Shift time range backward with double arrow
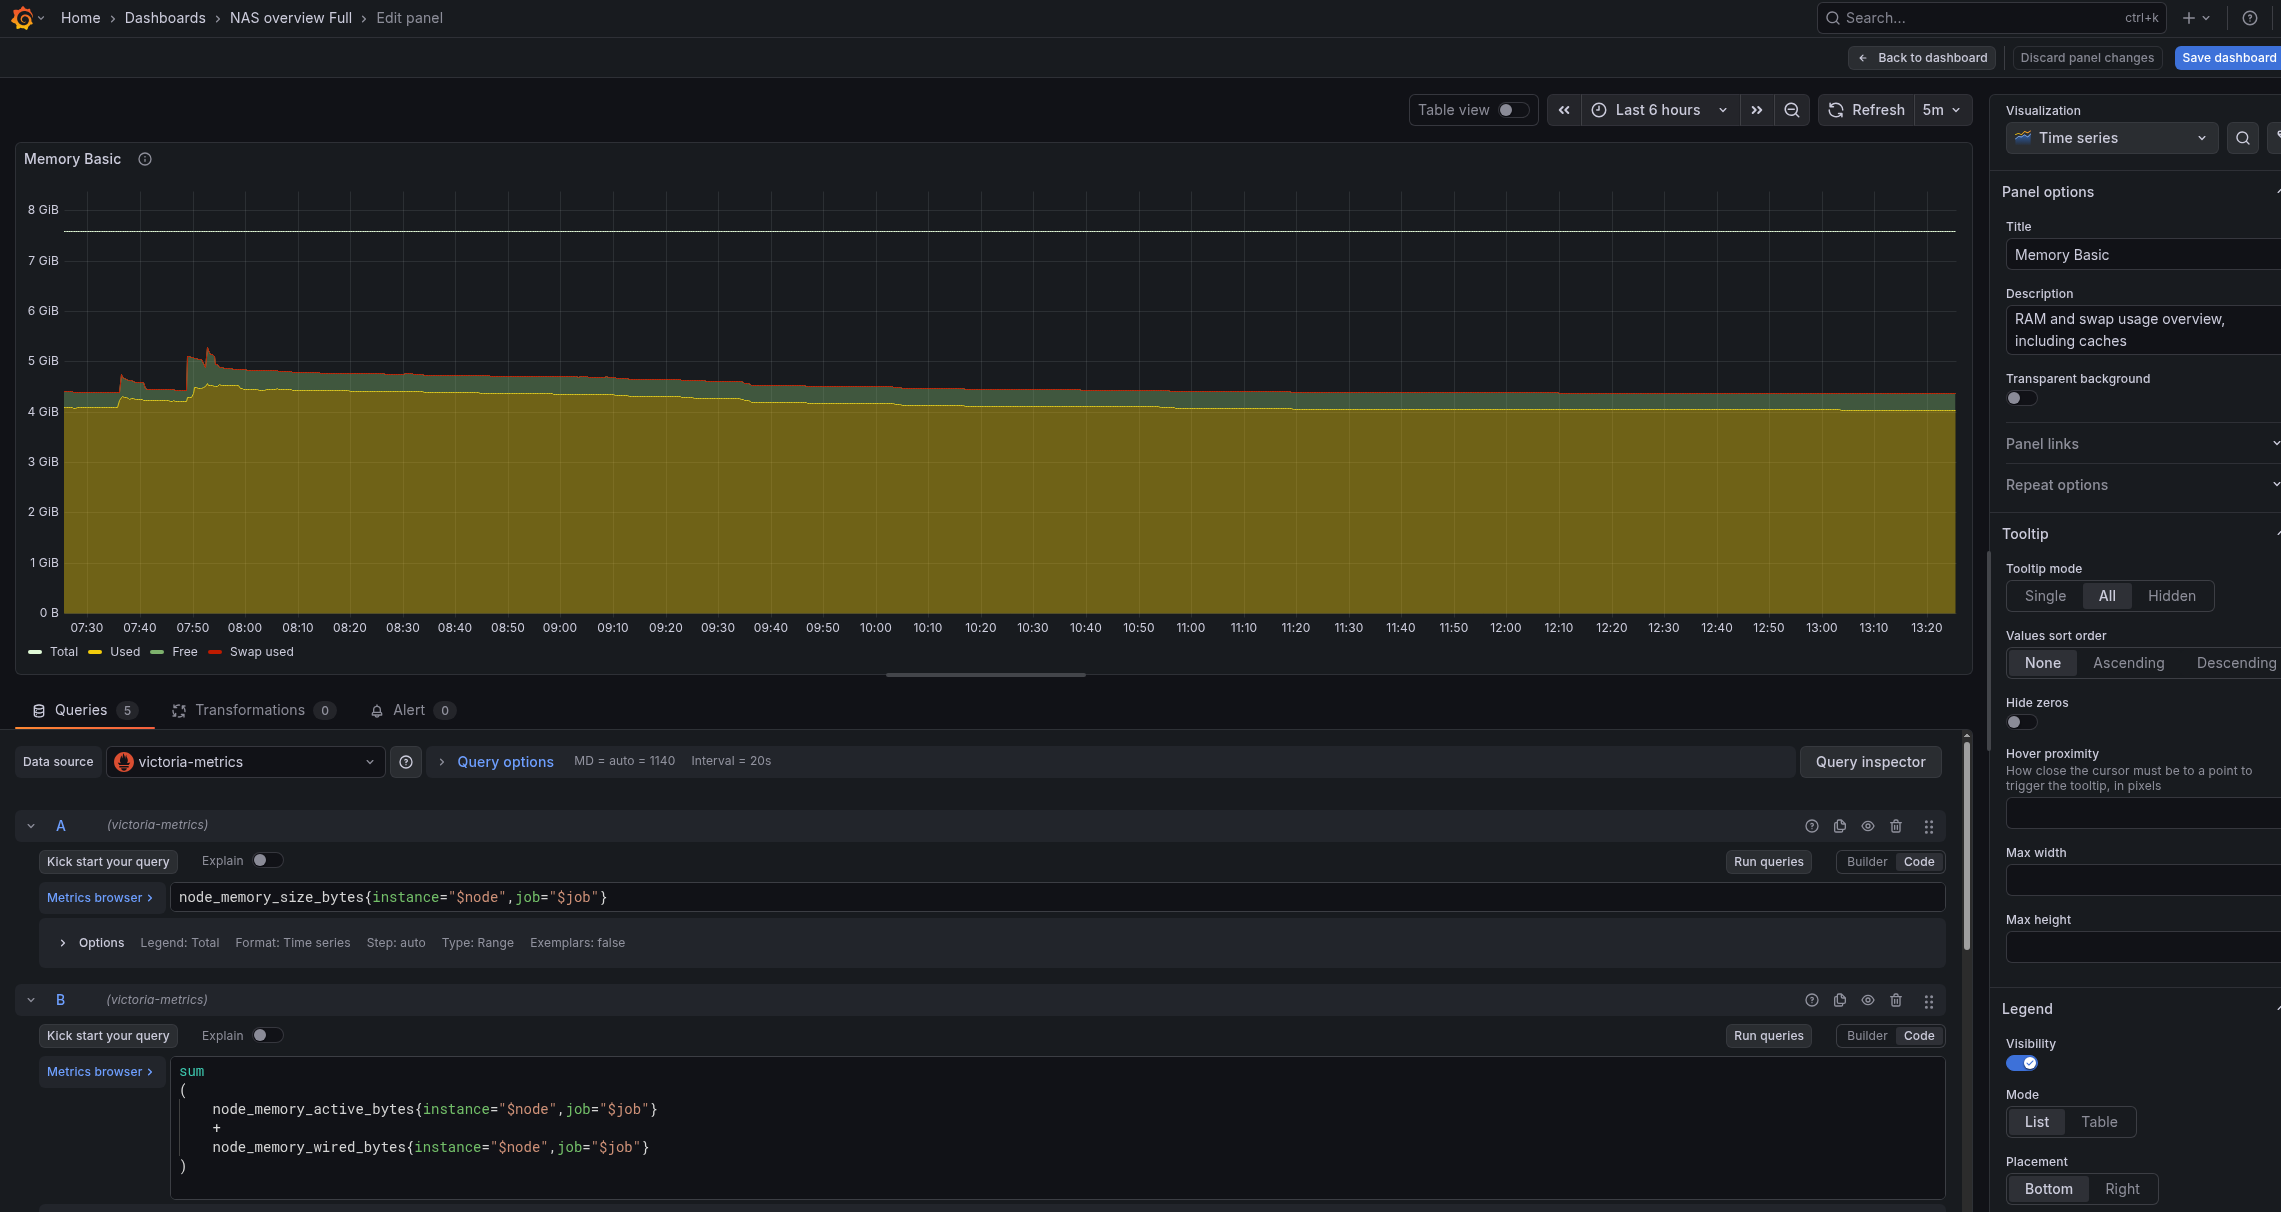 point(1564,110)
